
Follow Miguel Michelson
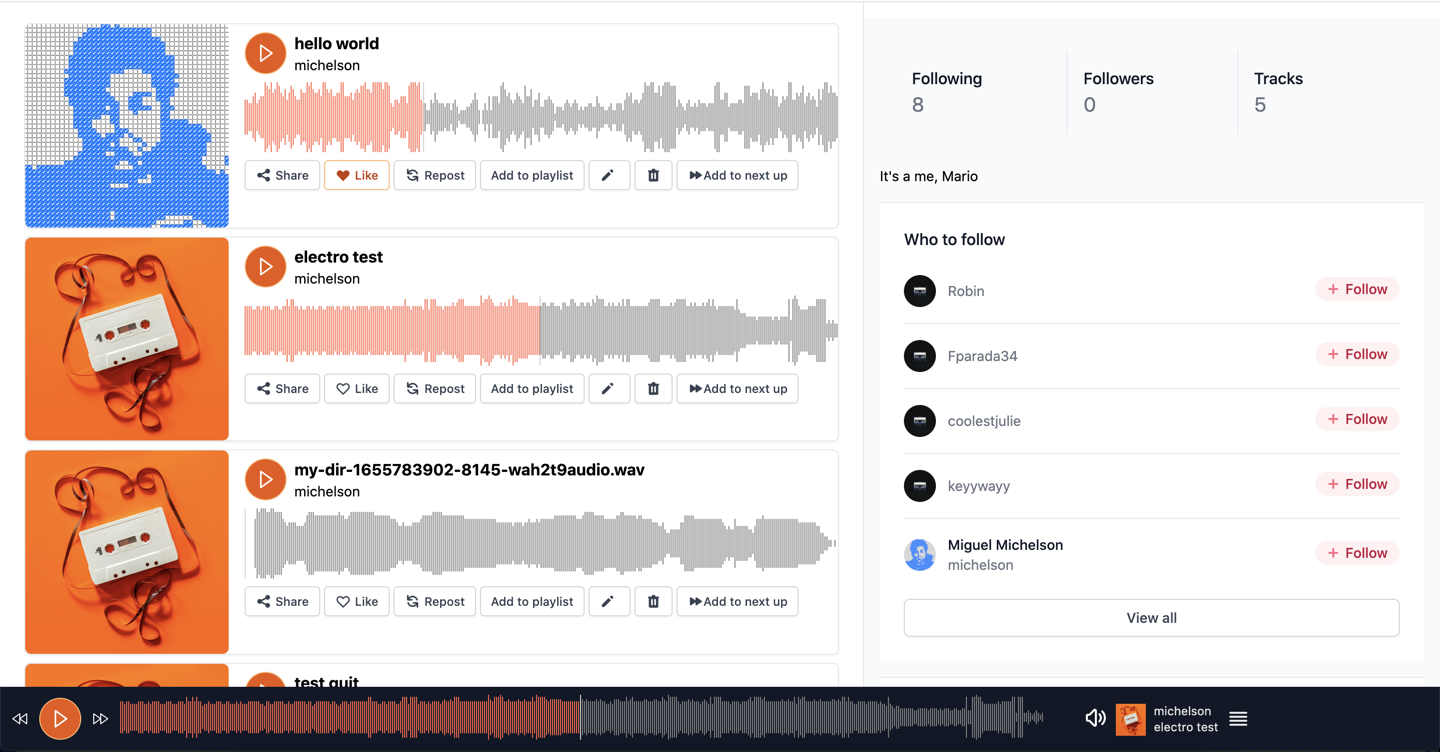click(1357, 553)
